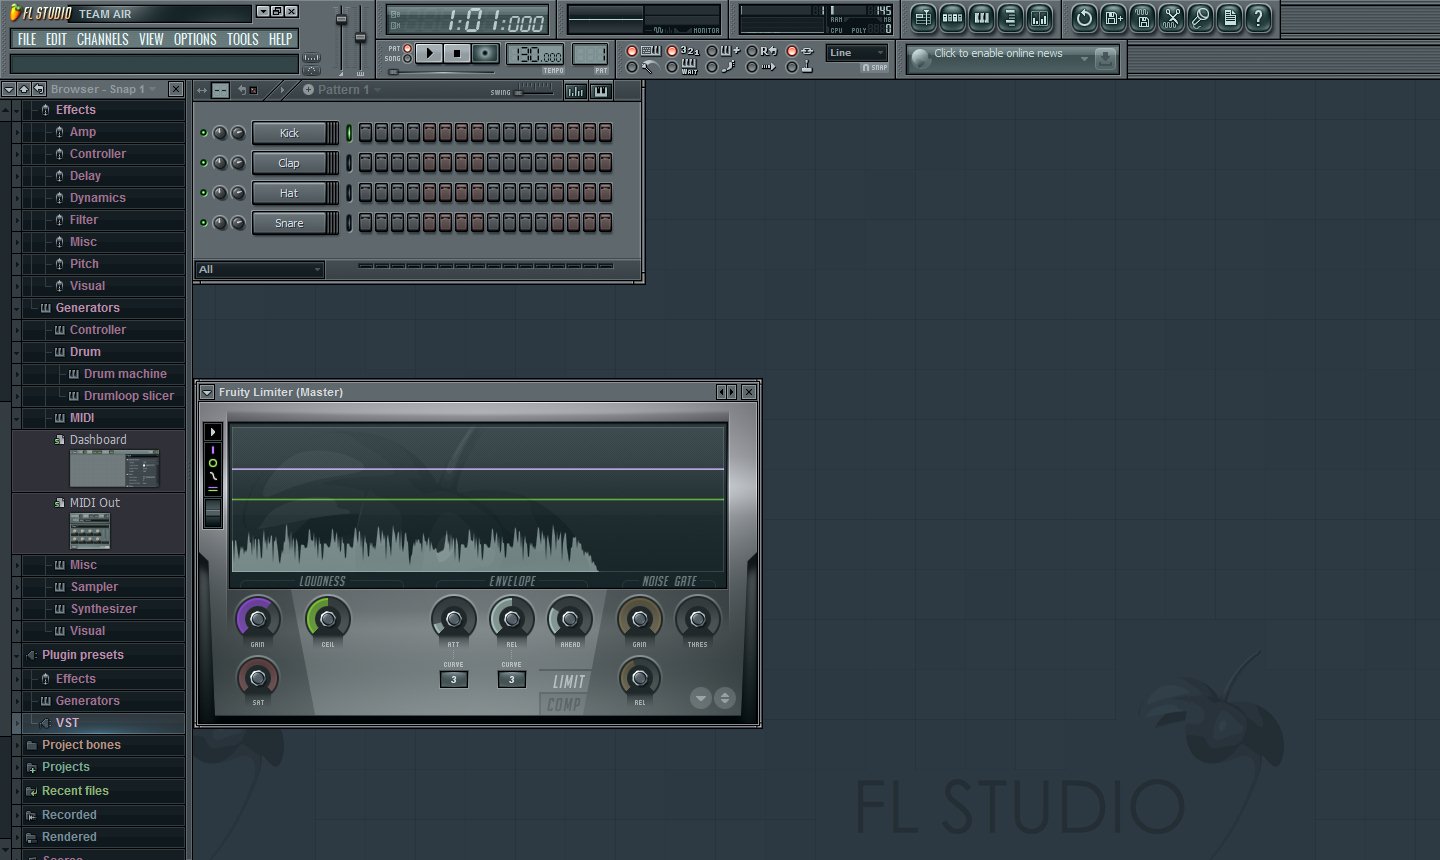The image size is (1440, 860).
Task: Click the Fruity Limiter CEIL knob
Action: click(x=328, y=618)
